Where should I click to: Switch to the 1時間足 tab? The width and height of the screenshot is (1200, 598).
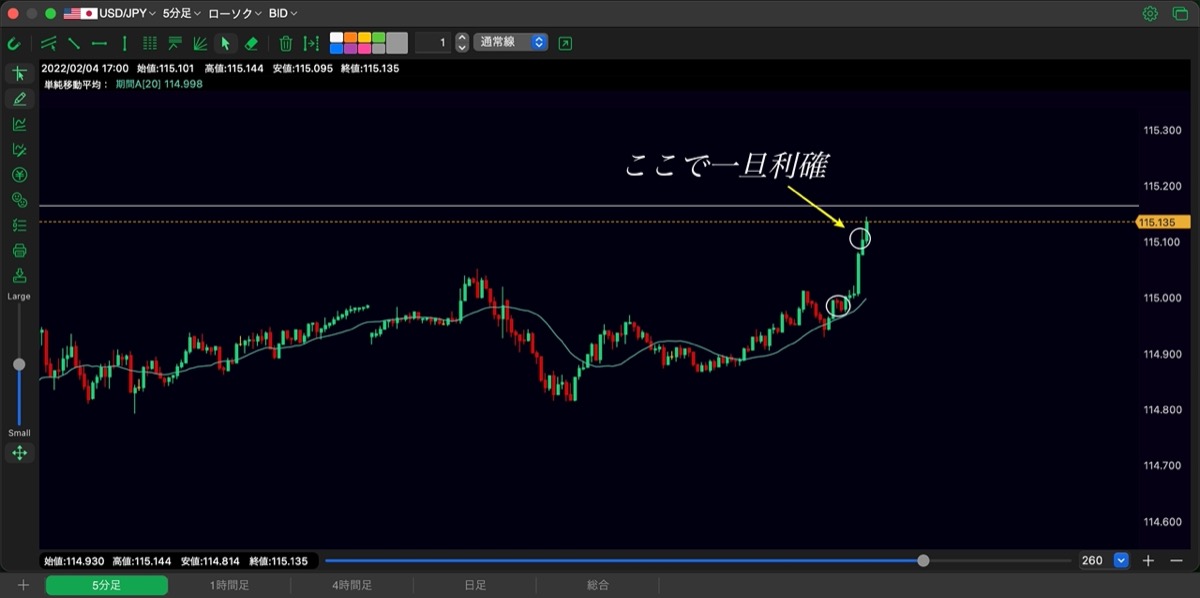(x=229, y=585)
